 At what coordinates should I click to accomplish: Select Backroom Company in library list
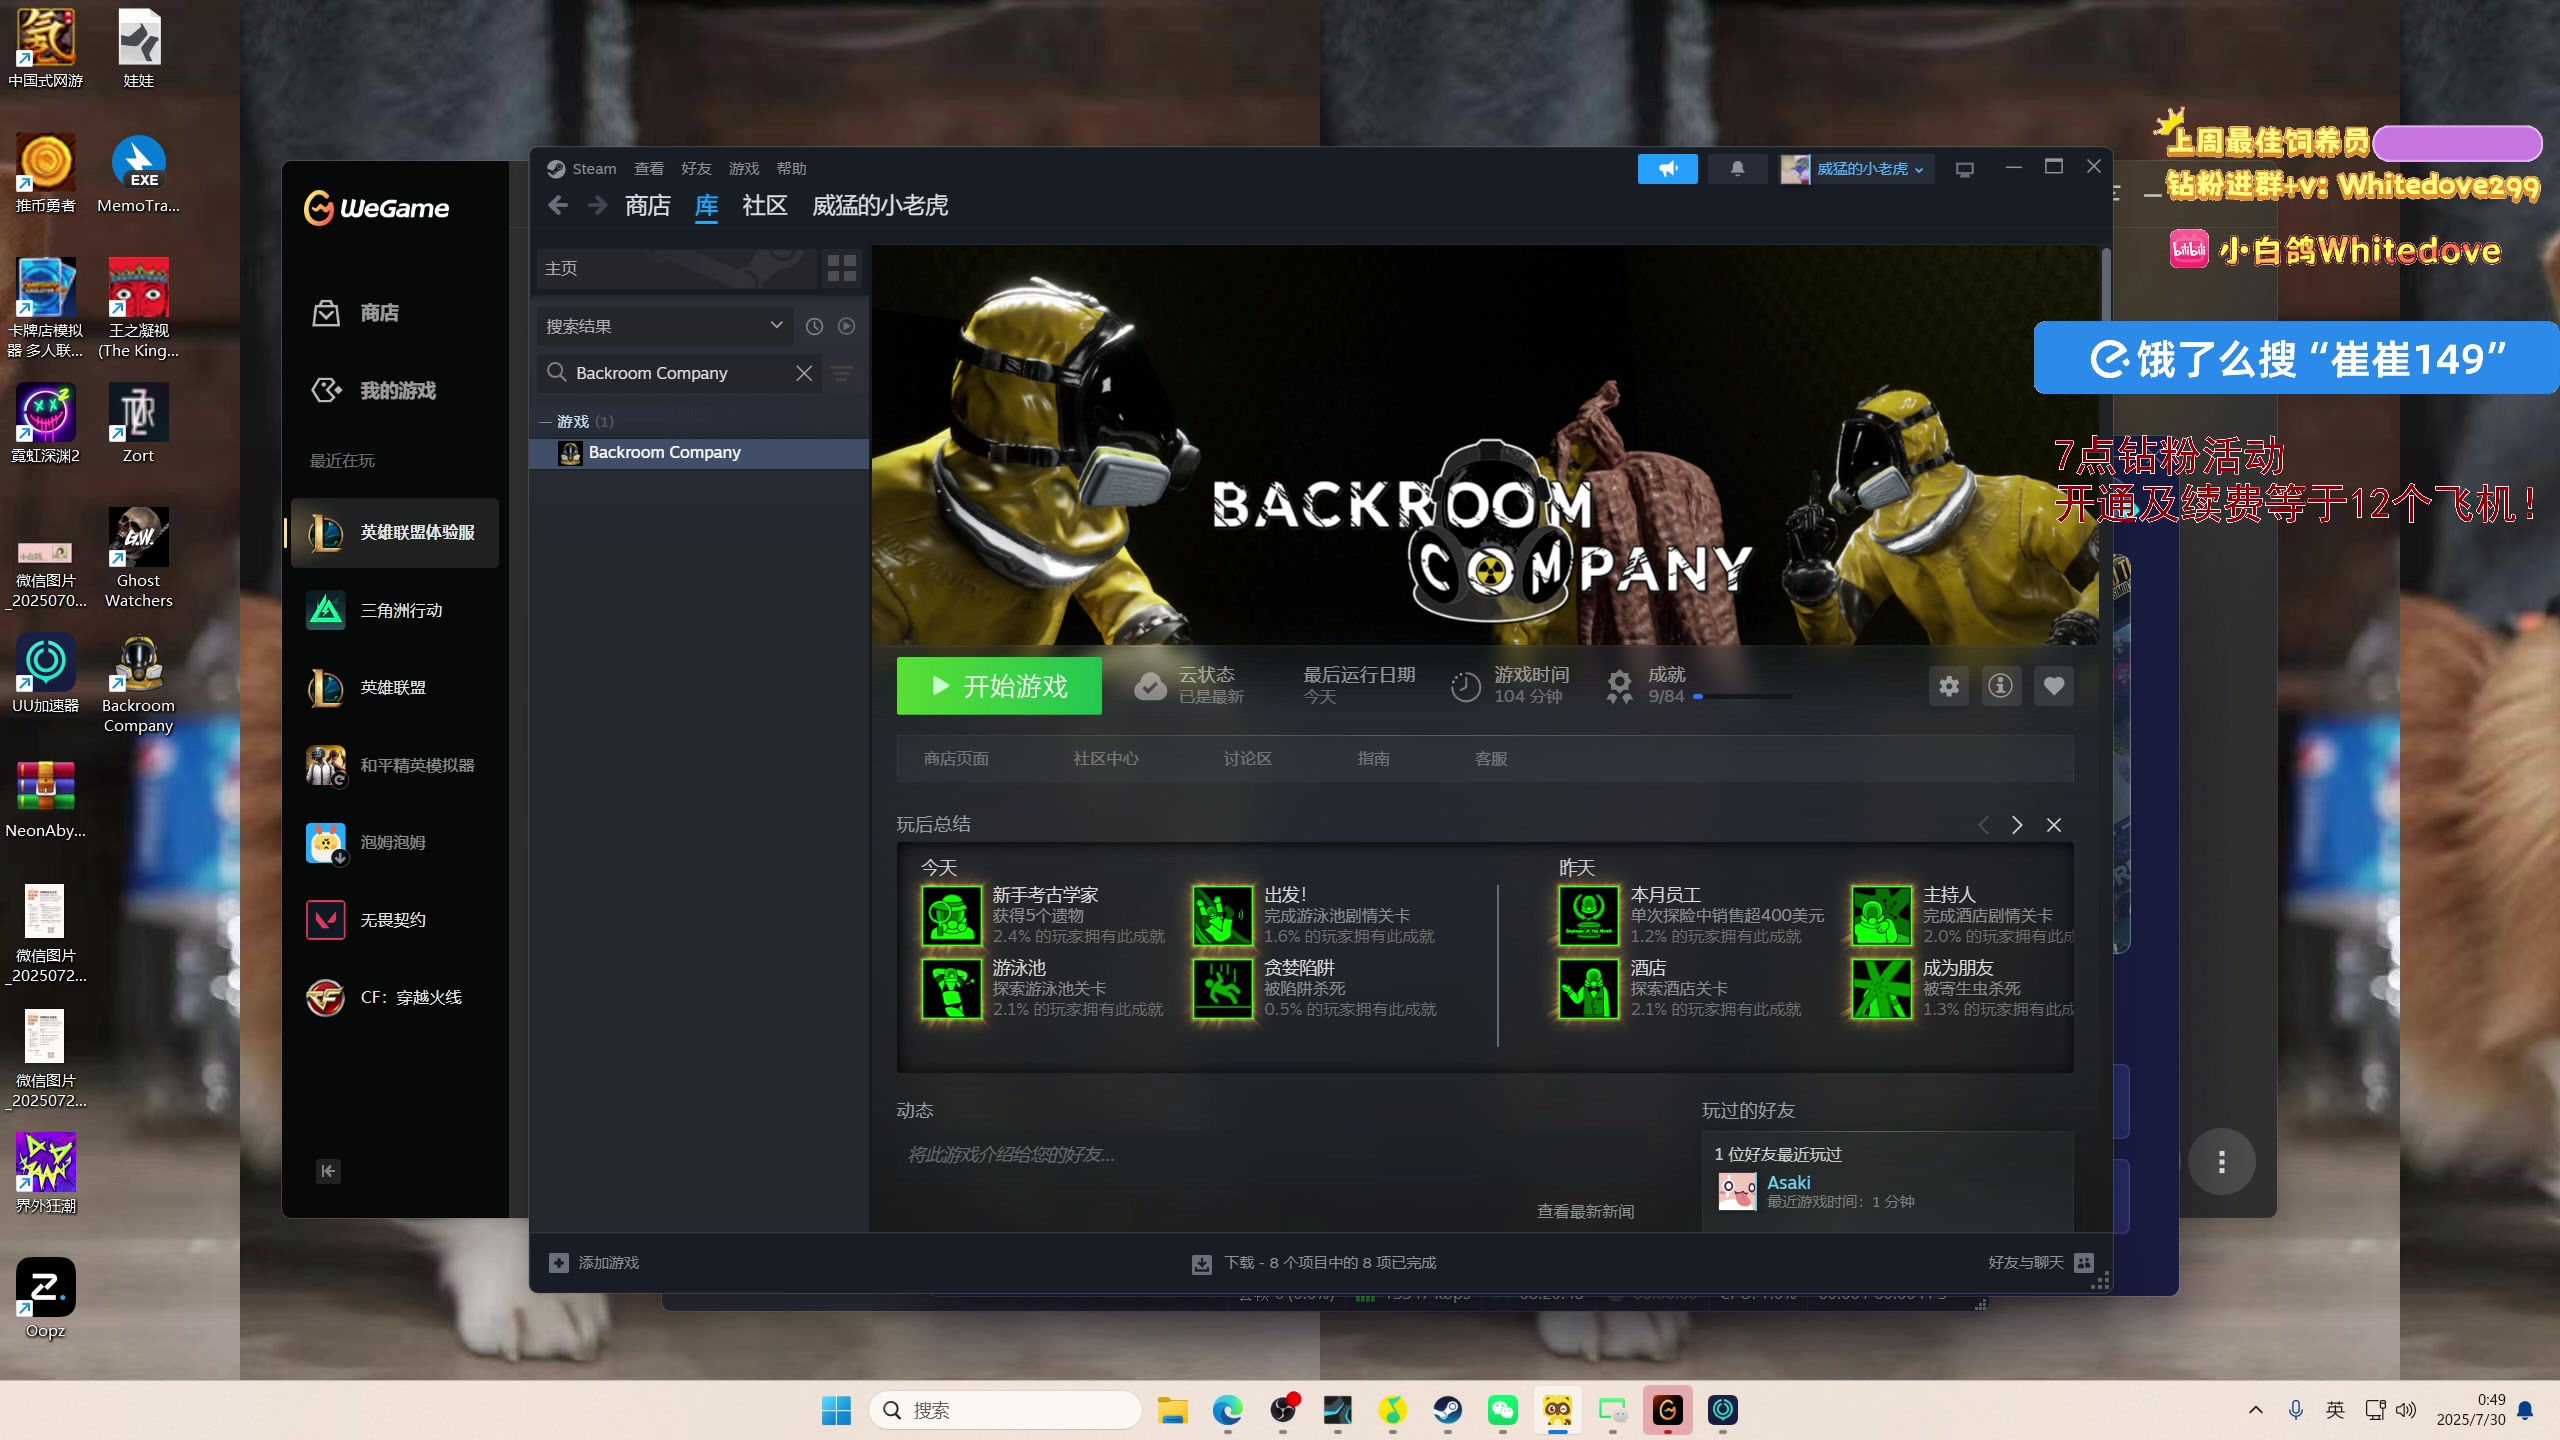(x=699, y=453)
